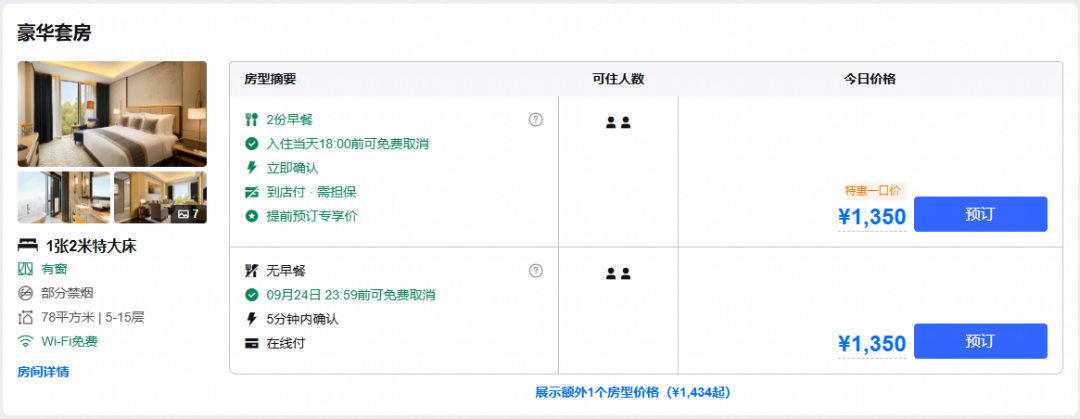Book the room with 2份早餐 using 预订
This screenshot has width=1080, height=419.
tap(980, 214)
